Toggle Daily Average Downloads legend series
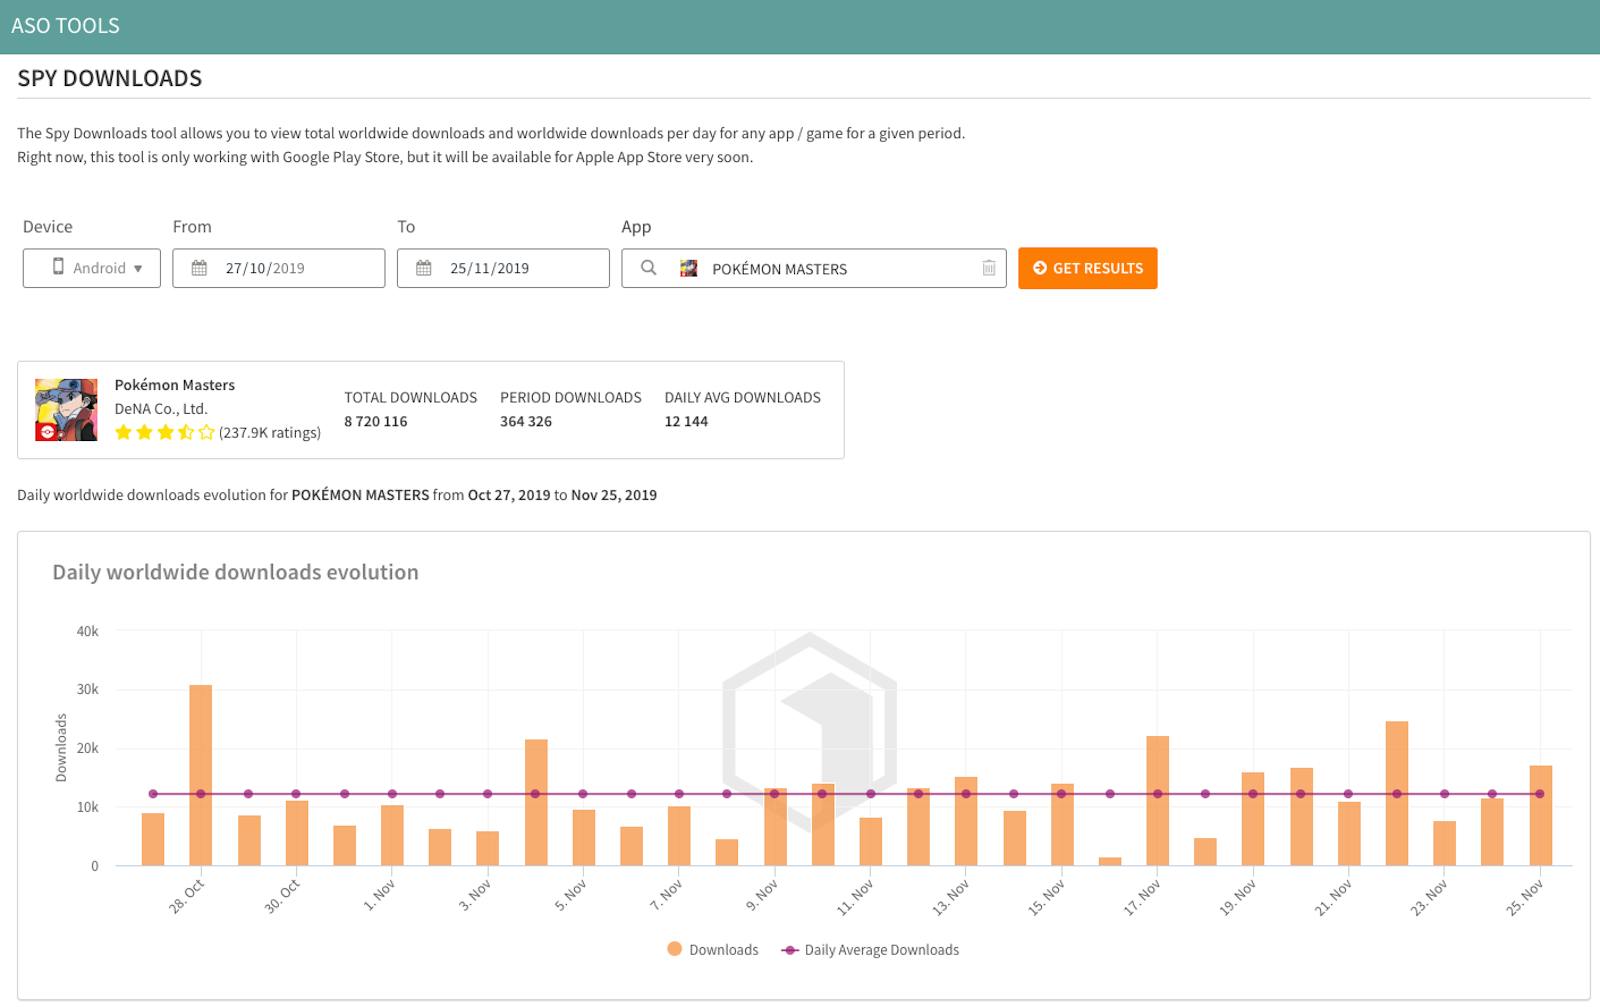The width and height of the screenshot is (1600, 1007). pyautogui.click(x=870, y=950)
